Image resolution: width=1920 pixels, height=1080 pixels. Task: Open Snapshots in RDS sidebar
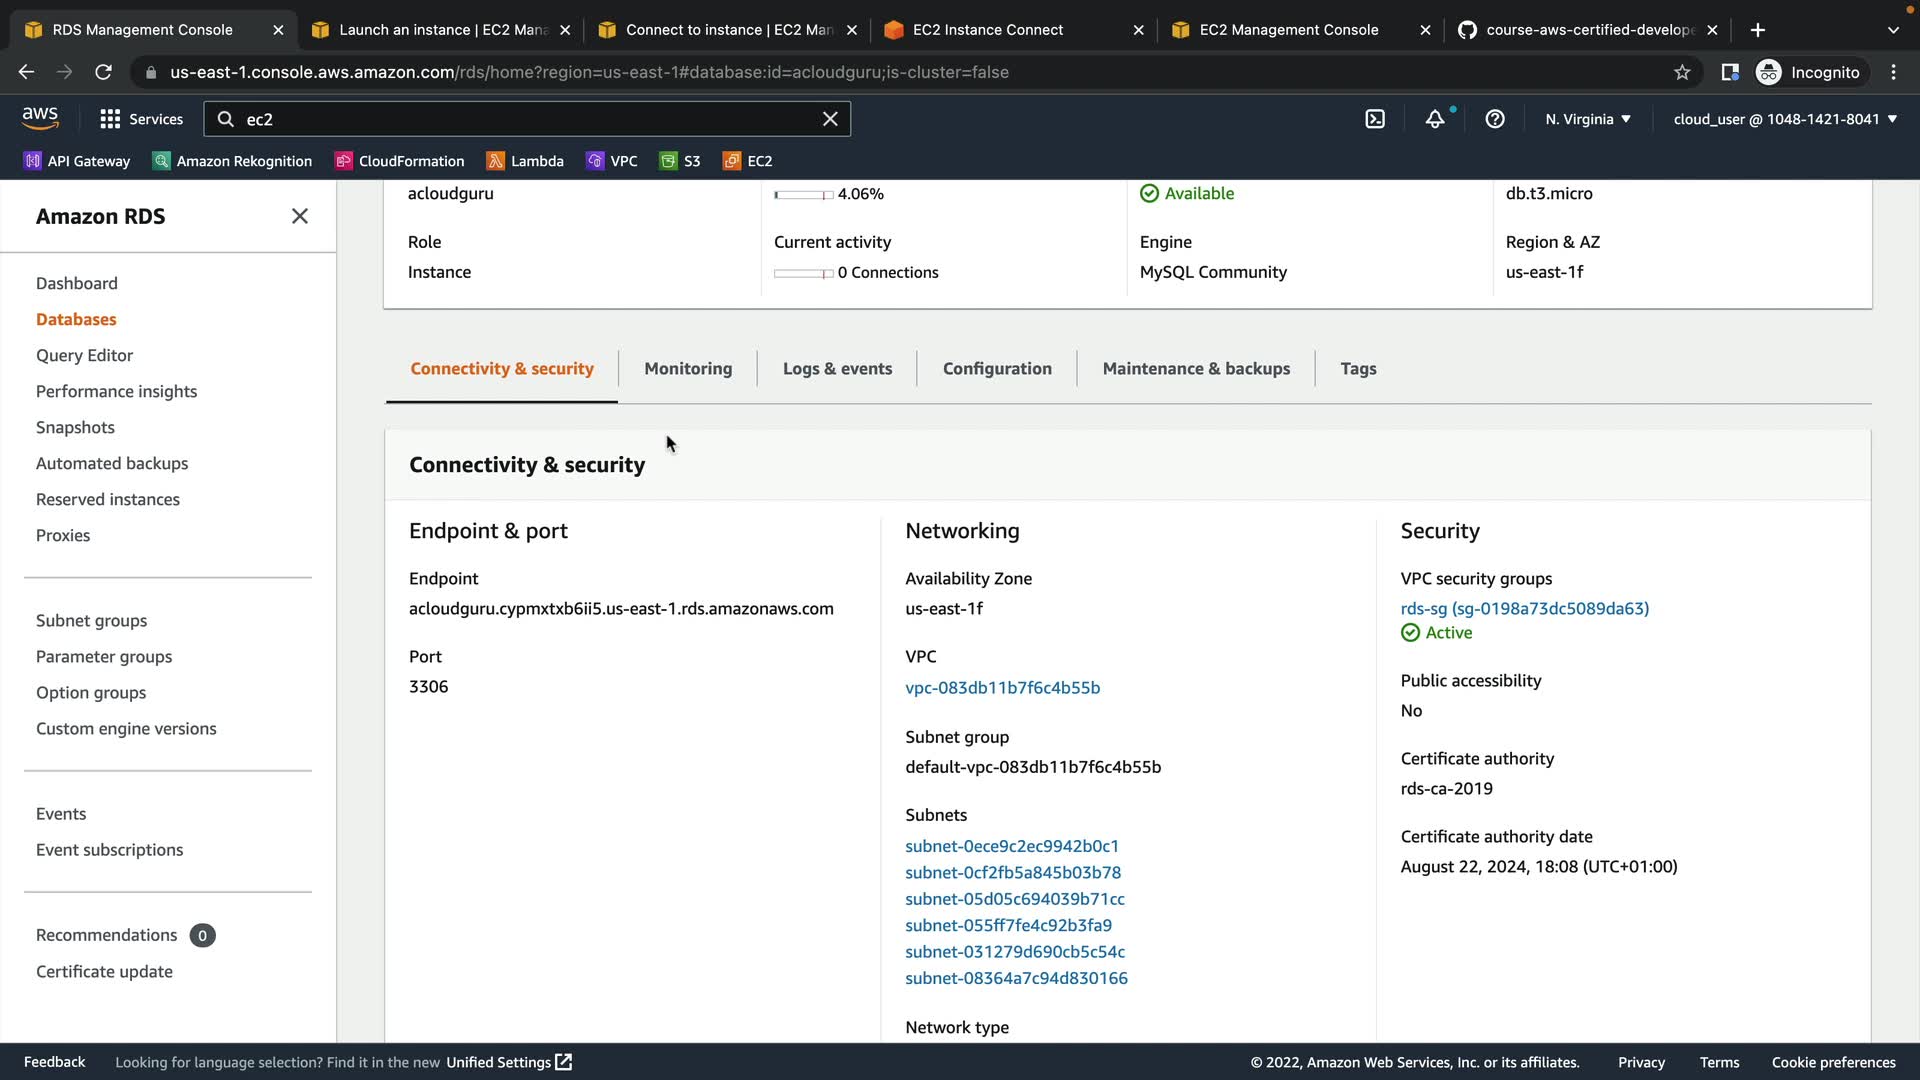pyautogui.click(x=75, y=427)
